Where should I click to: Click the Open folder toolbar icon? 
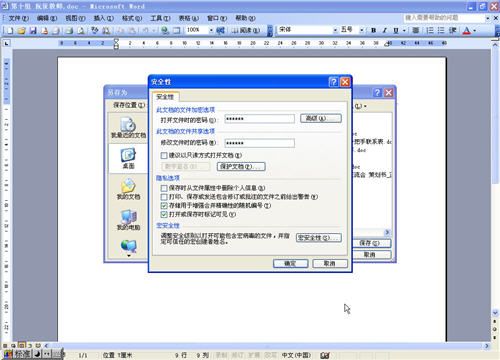[21, 31]
